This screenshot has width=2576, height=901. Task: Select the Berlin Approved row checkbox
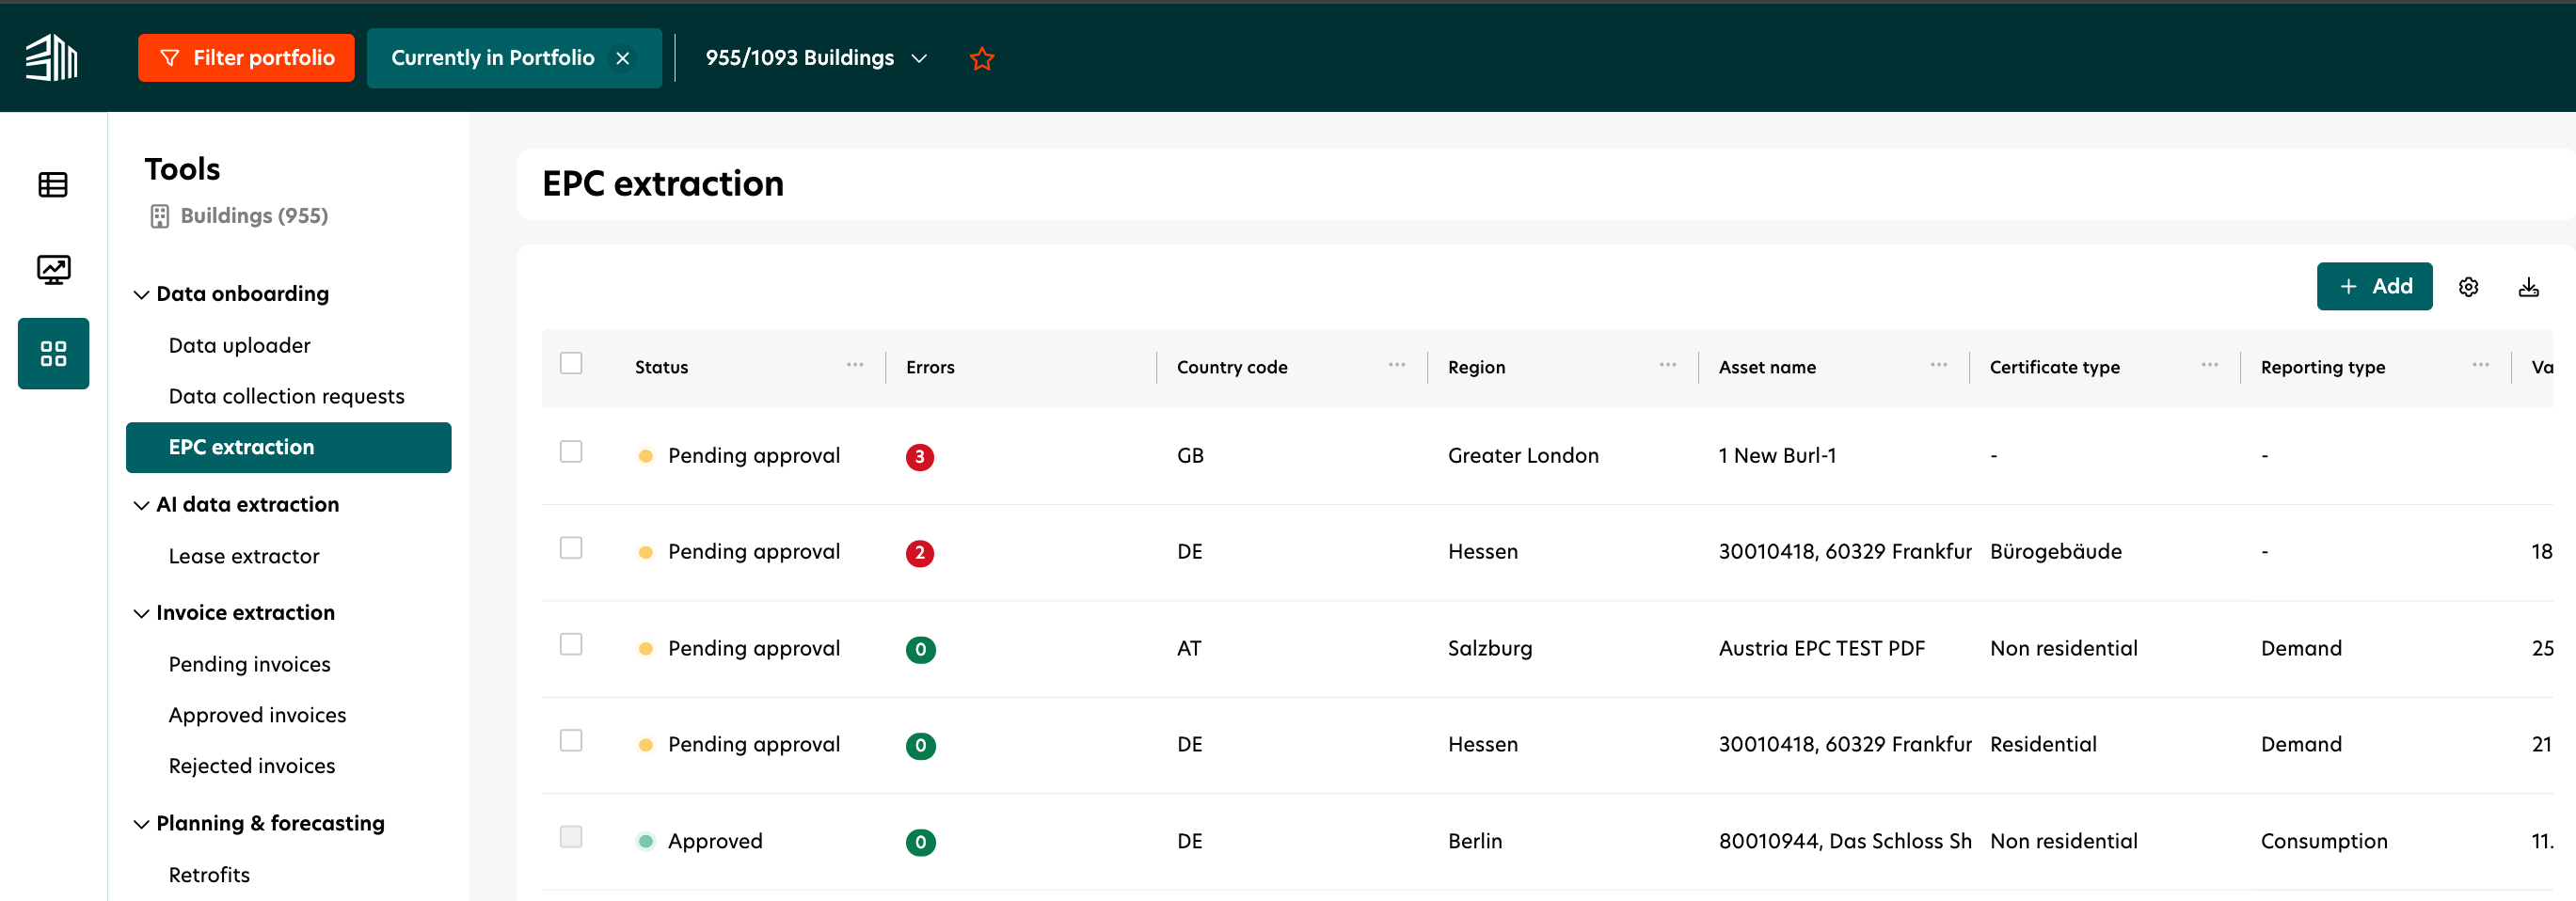click(571, 837)
